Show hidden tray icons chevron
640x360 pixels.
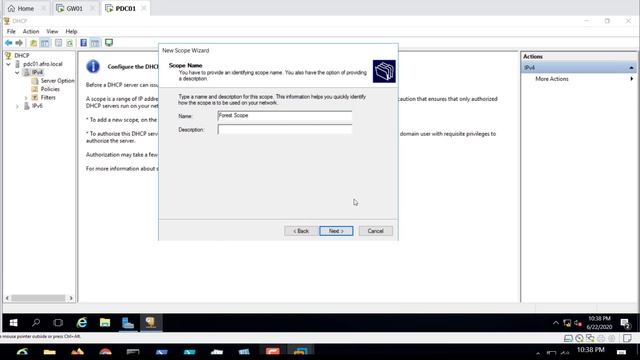point(556,323)
